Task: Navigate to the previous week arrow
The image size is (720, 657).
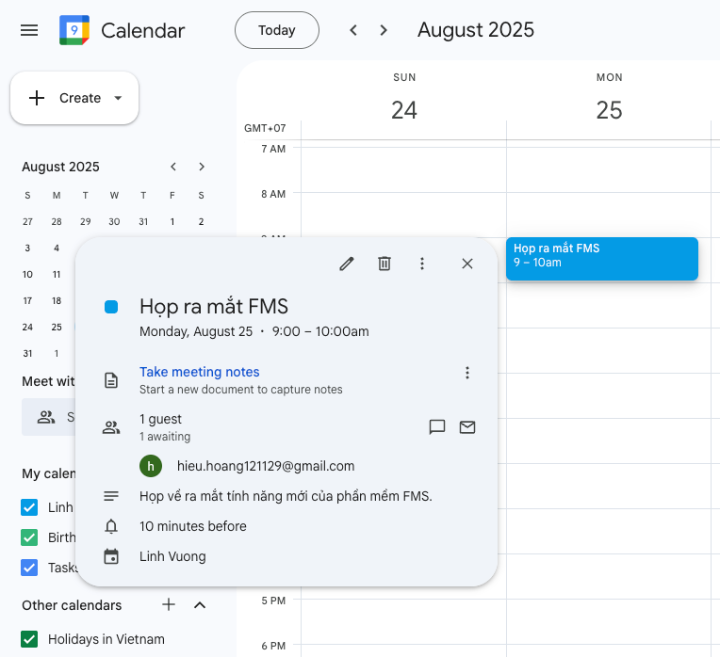Action: click(x=353, y=30)
